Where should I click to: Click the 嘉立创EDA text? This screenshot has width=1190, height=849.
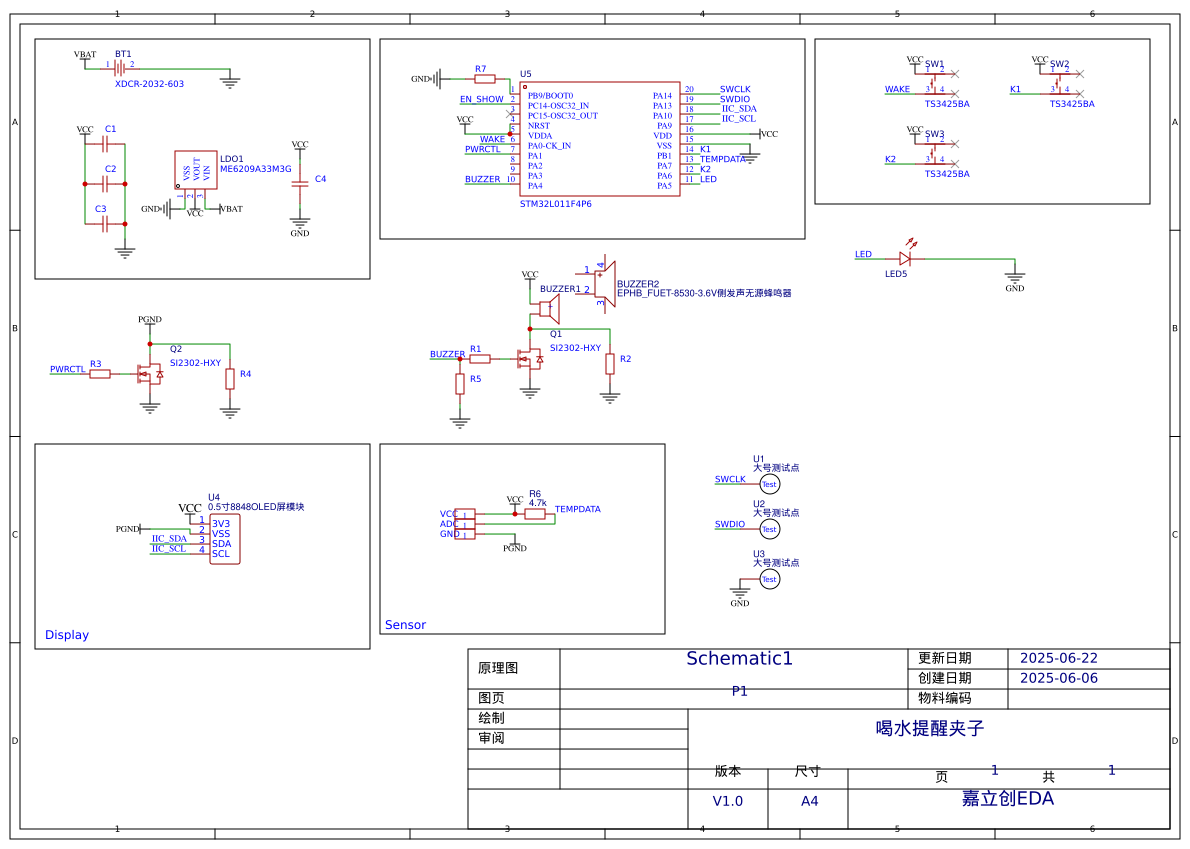(1008, 799)
